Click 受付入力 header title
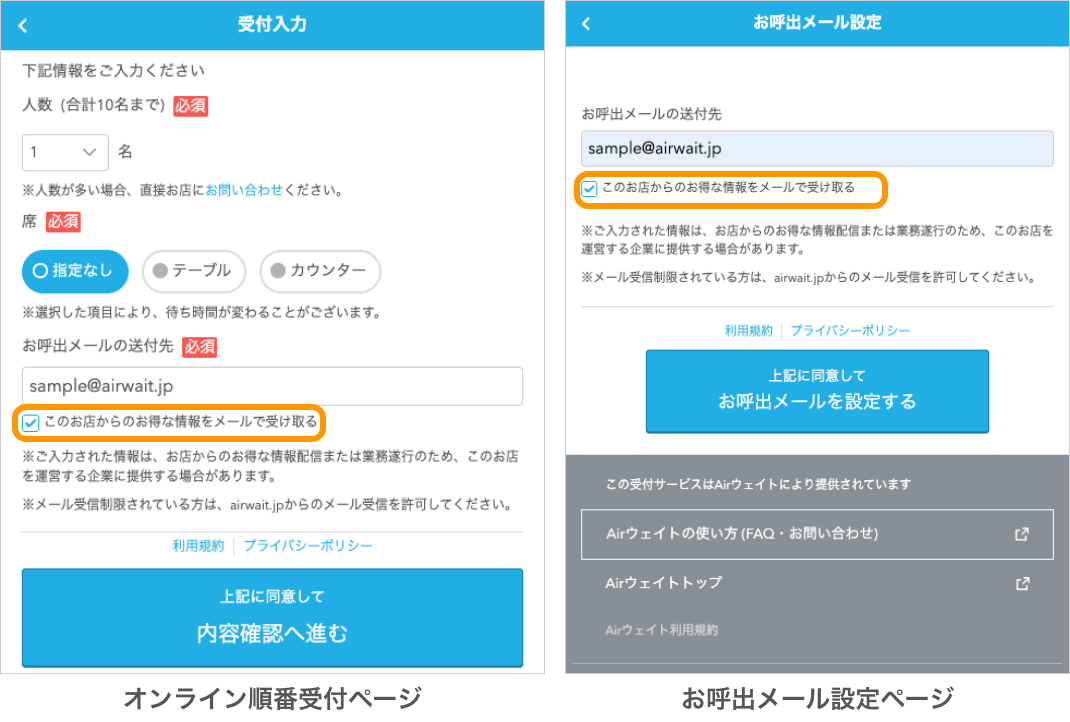The image size is (1070, 722). 272,25
